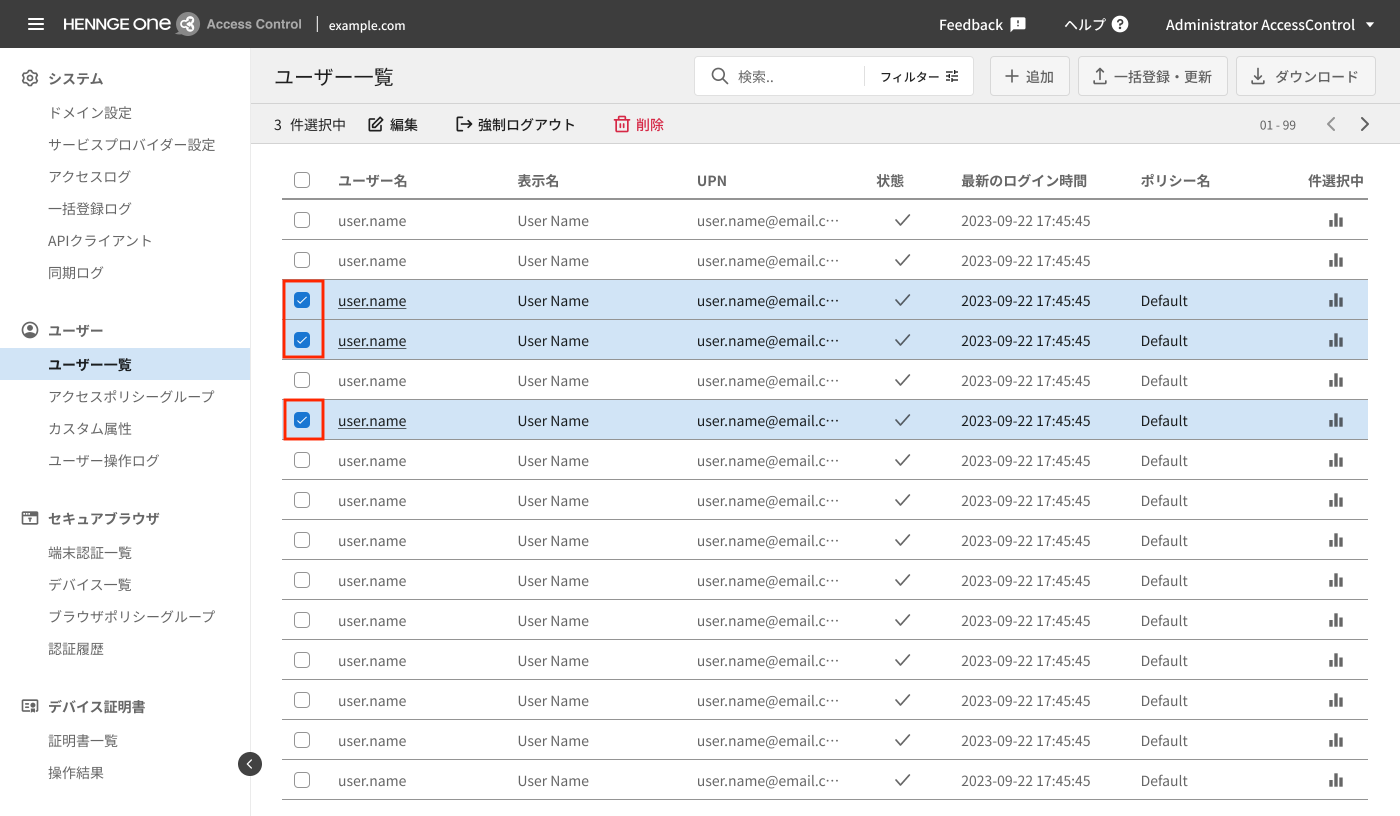Go to アクセスログ
The height and width of the screenshot is (816, 1400).
(90, 177)
